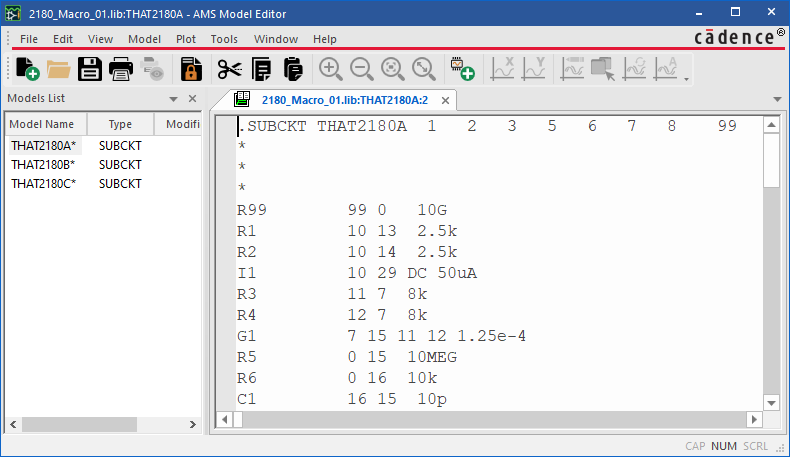Close the THAT2180A:2 editor tab

pyautogui.click(x=445, y=100)
